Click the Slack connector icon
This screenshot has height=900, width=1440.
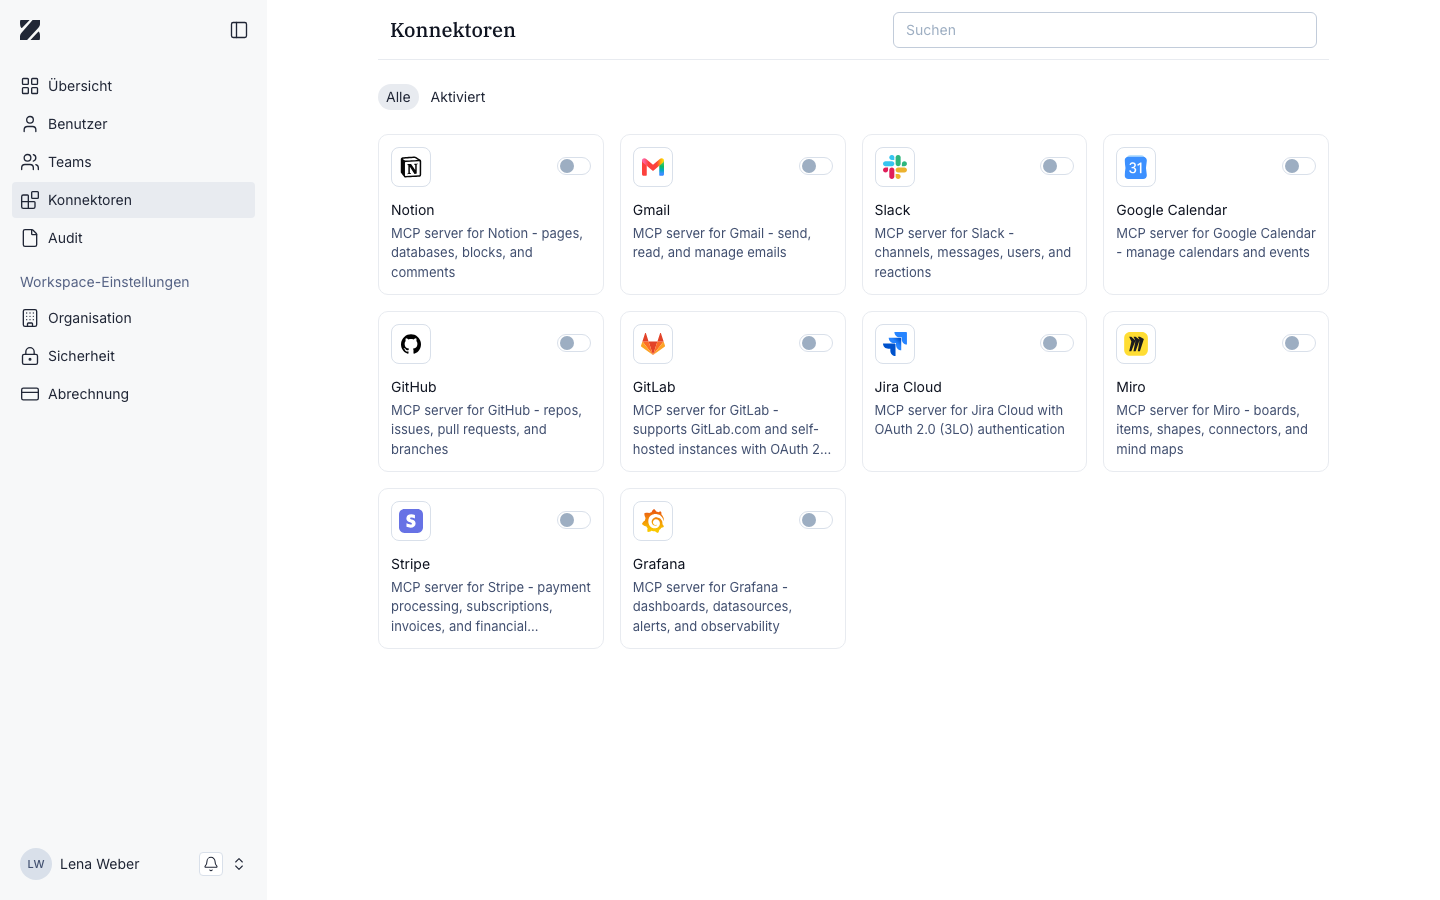tap(895, 167)
